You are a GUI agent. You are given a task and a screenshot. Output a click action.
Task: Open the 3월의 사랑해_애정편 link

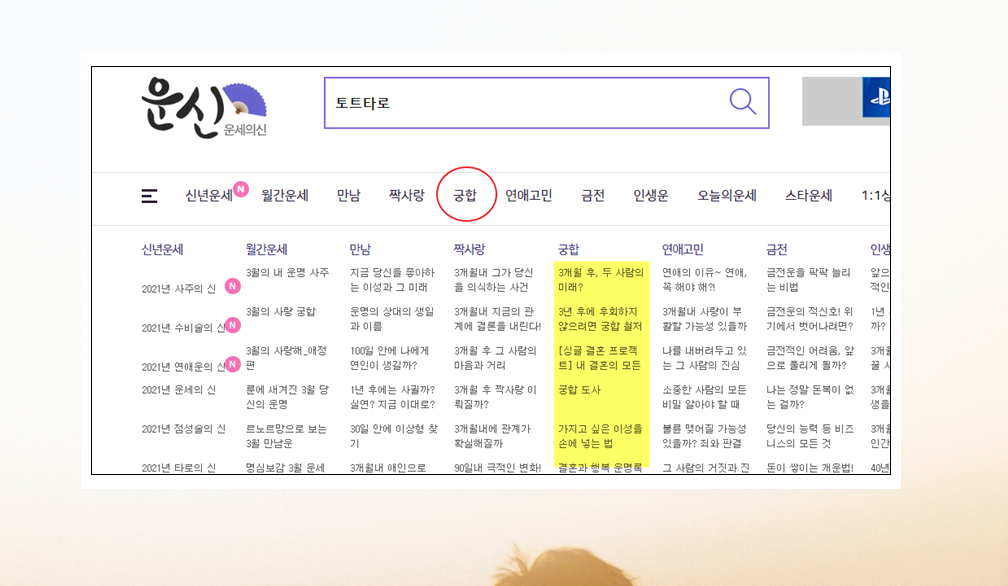point(286,358)
